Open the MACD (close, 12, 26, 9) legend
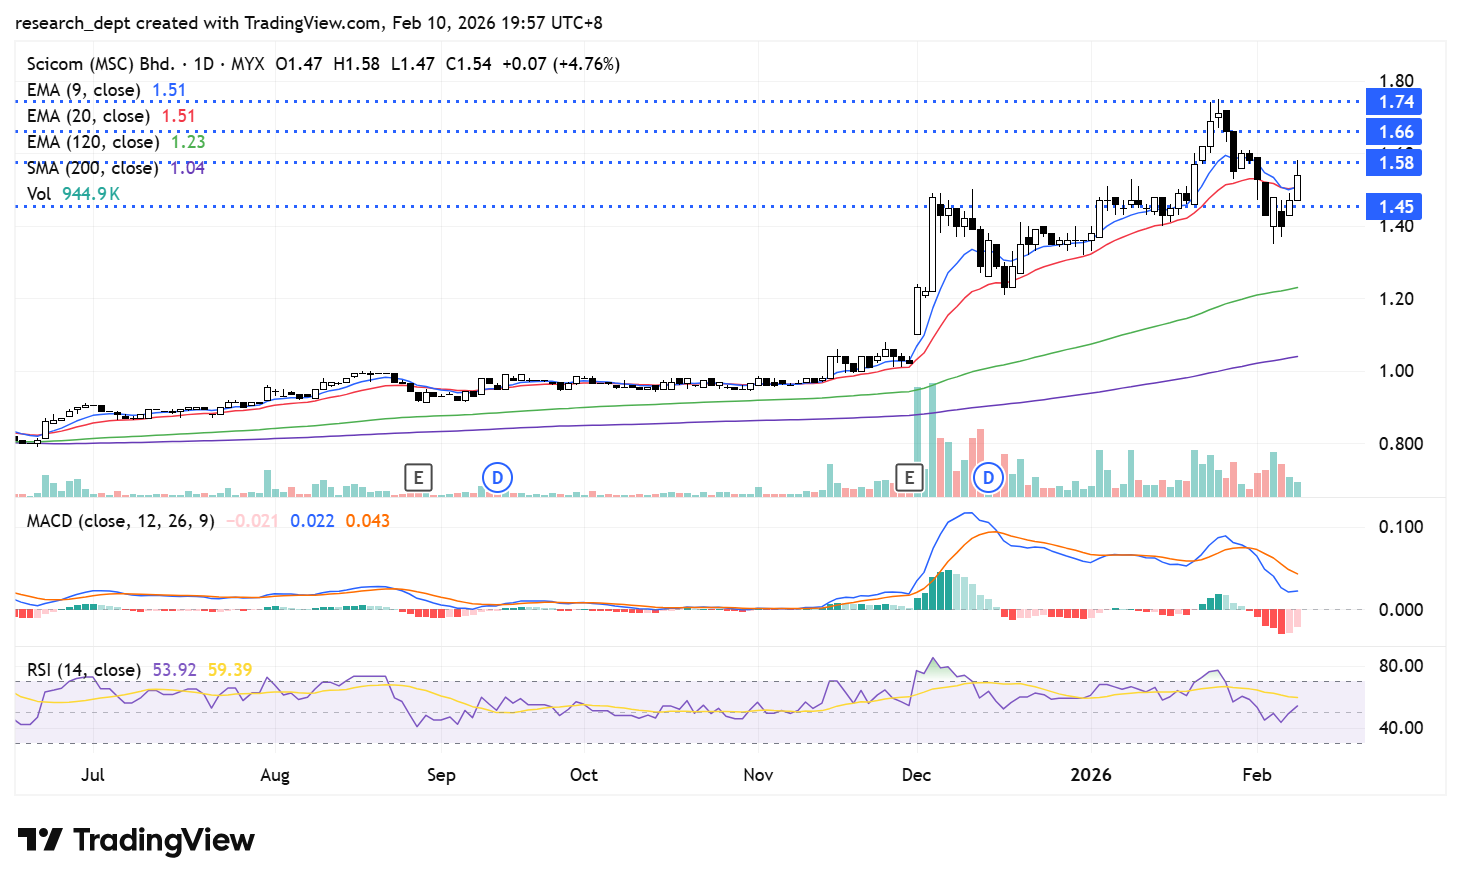Viewport: 1461px width, 885px height. pos(120,521)
